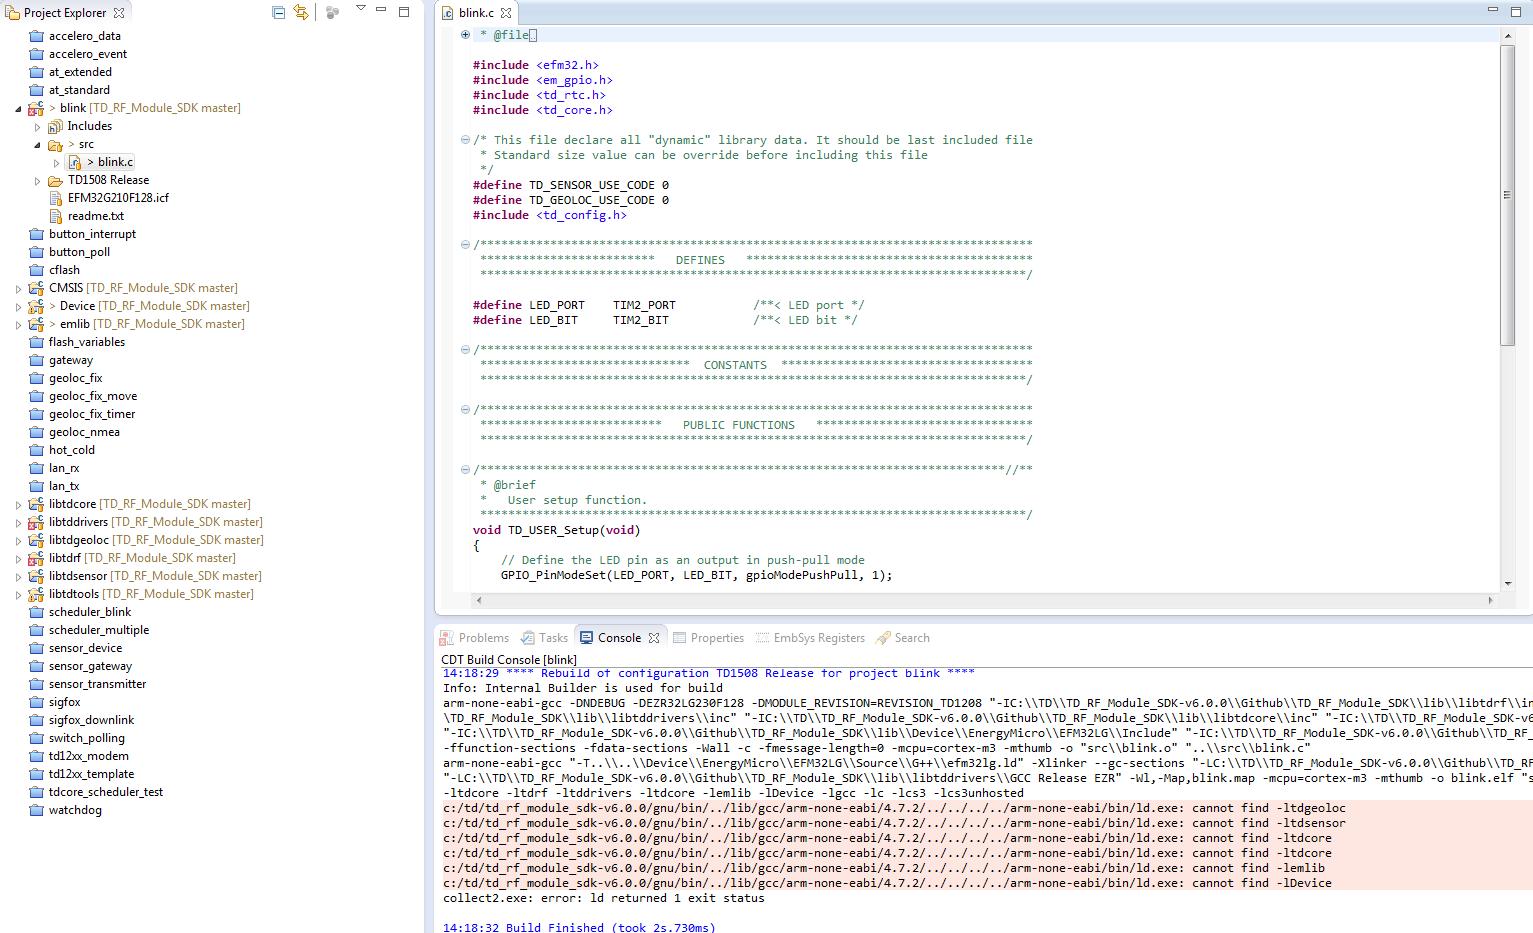Click the geoloc_nmea folder icon
Image resolution: width=1533 pixels, height=933 pixels.
click(x=36, y=432)
